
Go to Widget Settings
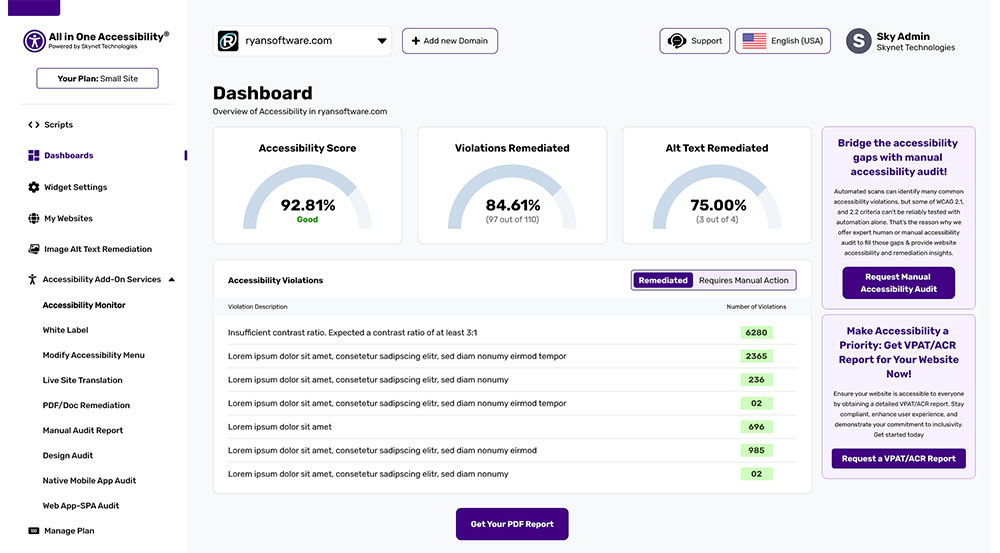pyautogui.click(x=75, y=187)
